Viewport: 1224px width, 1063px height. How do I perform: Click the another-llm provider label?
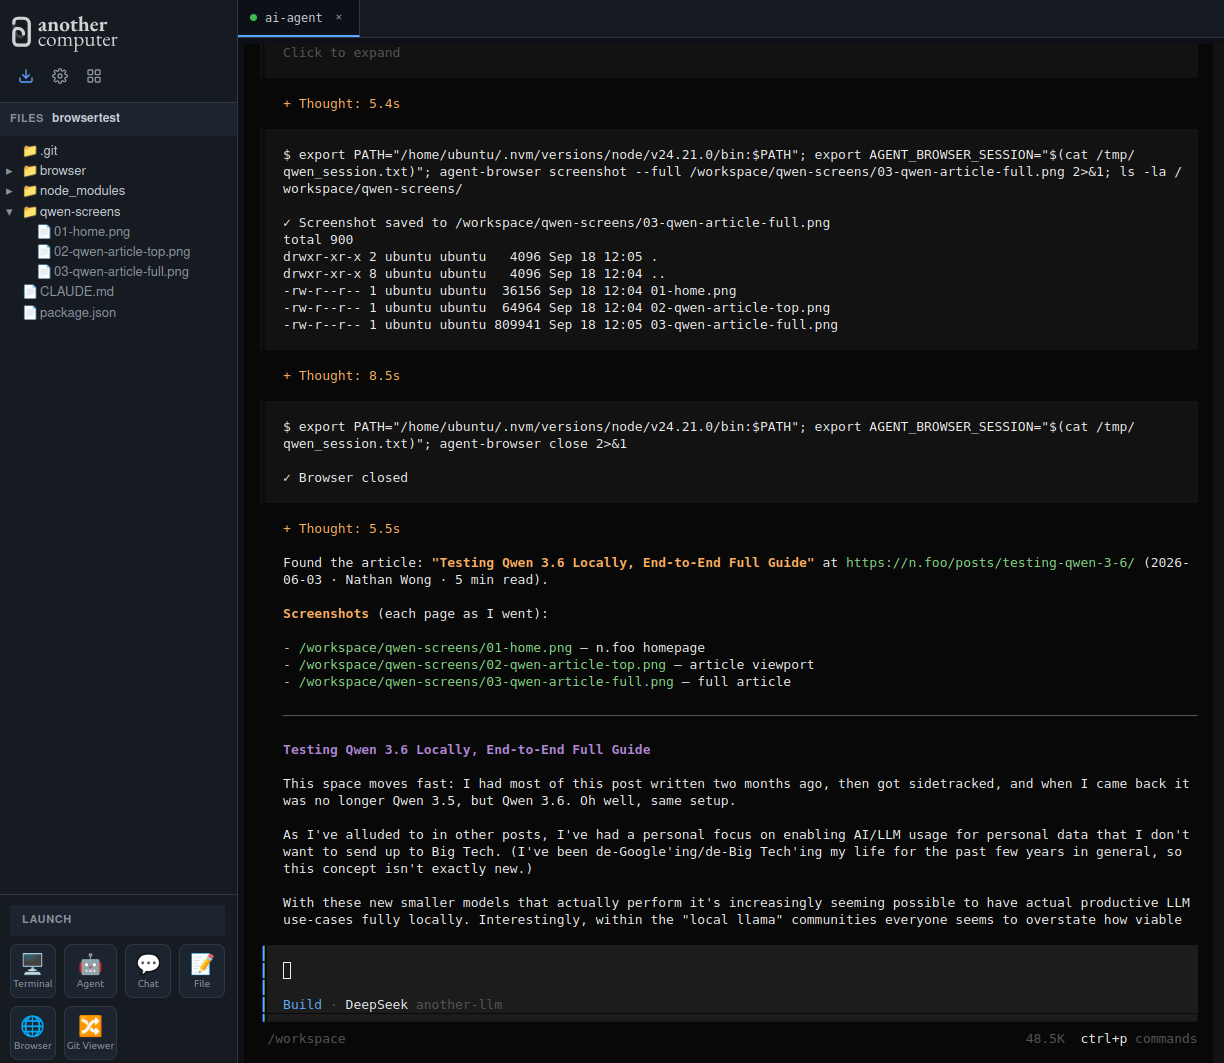pos(459,1004)
